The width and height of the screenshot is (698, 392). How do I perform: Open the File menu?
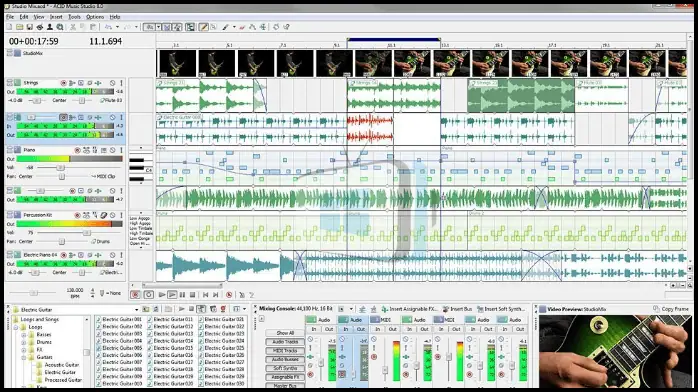tap(10, 17)
